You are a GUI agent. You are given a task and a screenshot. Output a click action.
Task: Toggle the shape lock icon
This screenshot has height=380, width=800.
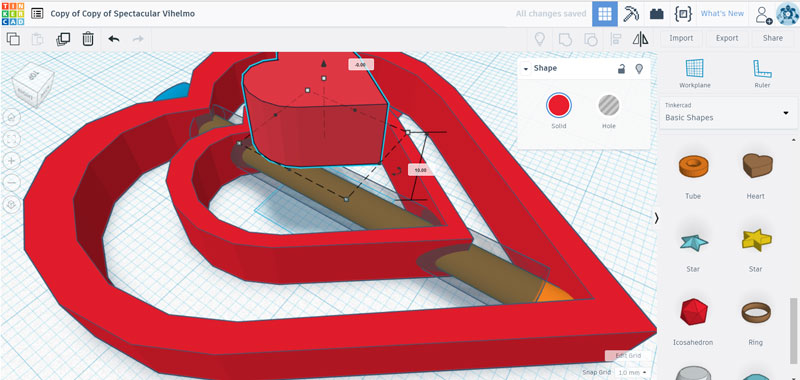[x=621, y=69]
